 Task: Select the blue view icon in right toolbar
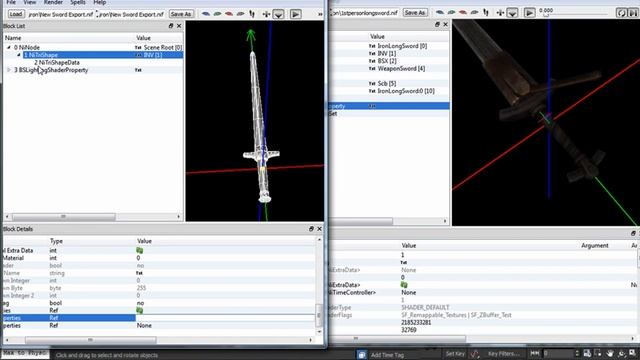click(x=440, y=13)
